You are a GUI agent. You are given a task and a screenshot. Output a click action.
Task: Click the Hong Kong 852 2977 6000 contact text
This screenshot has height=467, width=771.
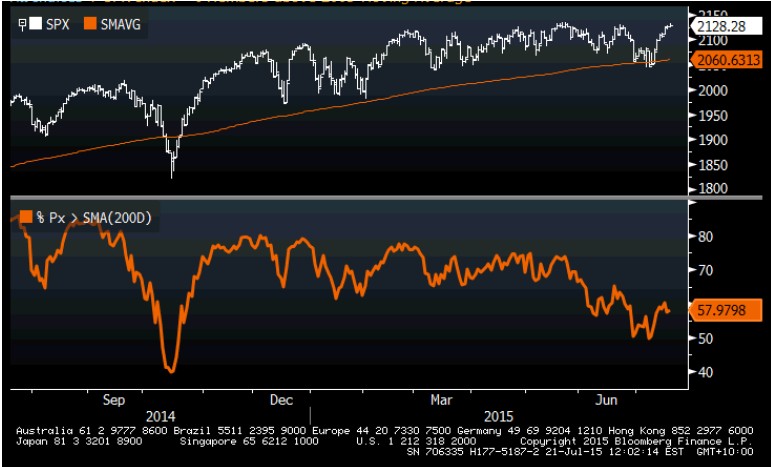point(681,431)
